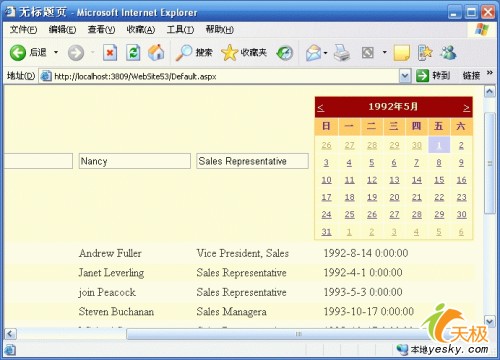Go to previous month in calendar
Image resolution: width=500 pixels, height=360 pixels.
point(321,107)
